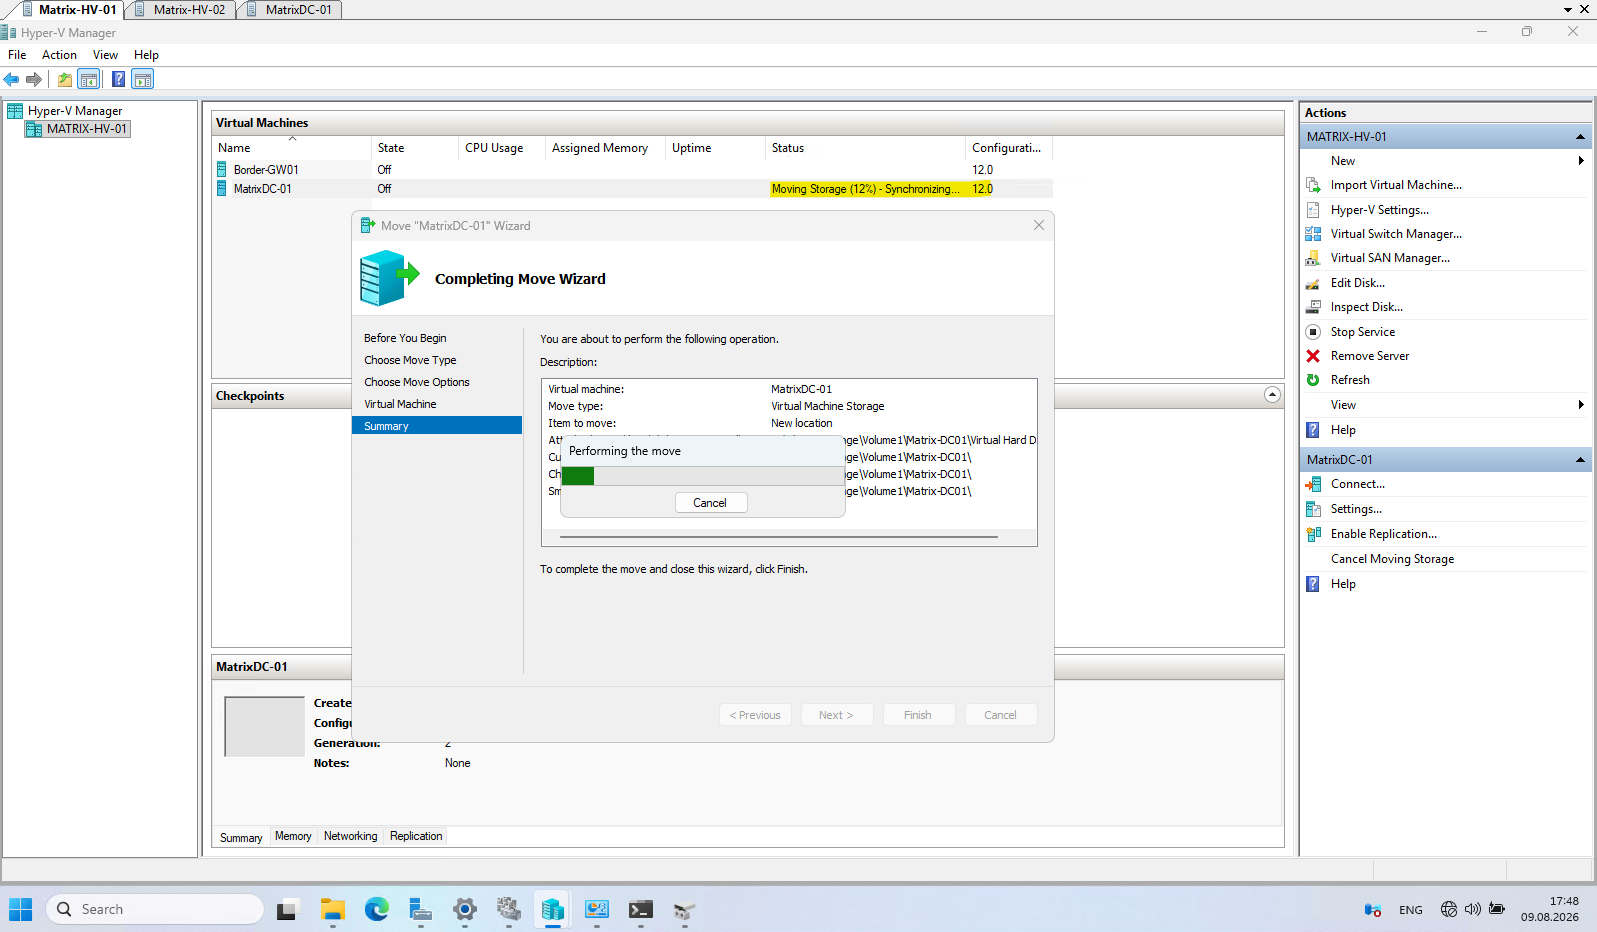Collapse the MatrixDC-01 actions section
This screenshot has width=1597, height=932.
pyautogui.click(x=1580, y=460)
